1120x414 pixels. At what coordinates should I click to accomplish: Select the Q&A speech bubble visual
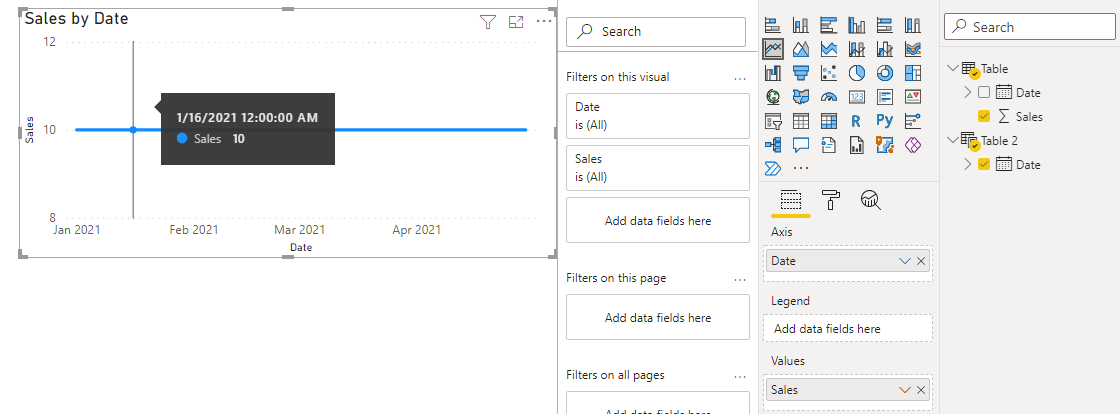coord(801,145)
